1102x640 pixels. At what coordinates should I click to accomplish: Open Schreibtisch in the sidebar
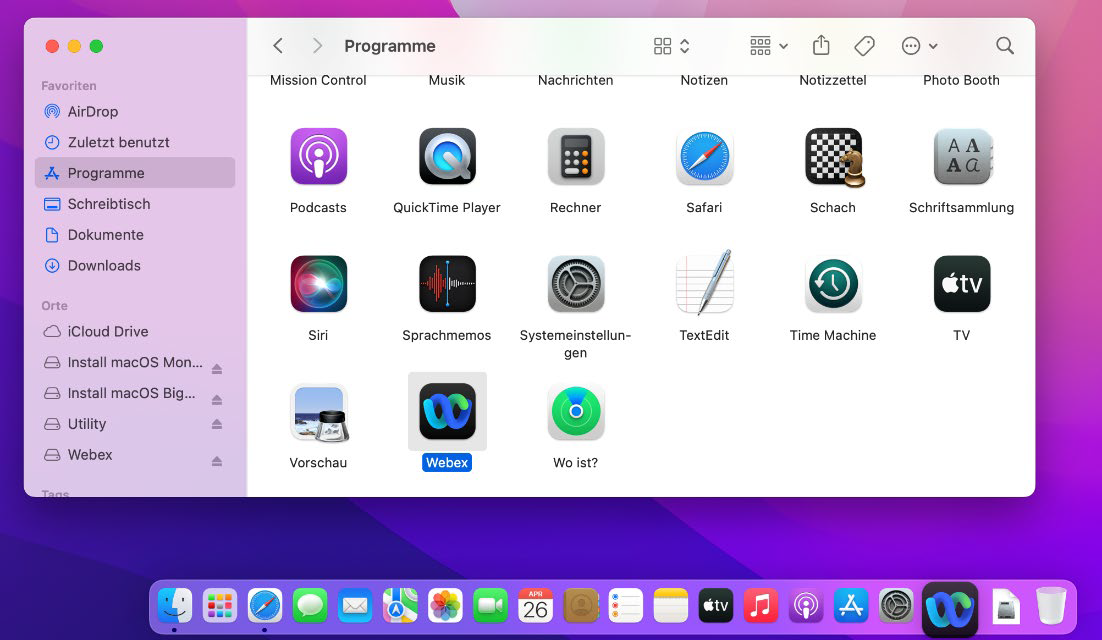tap(135, 204)
